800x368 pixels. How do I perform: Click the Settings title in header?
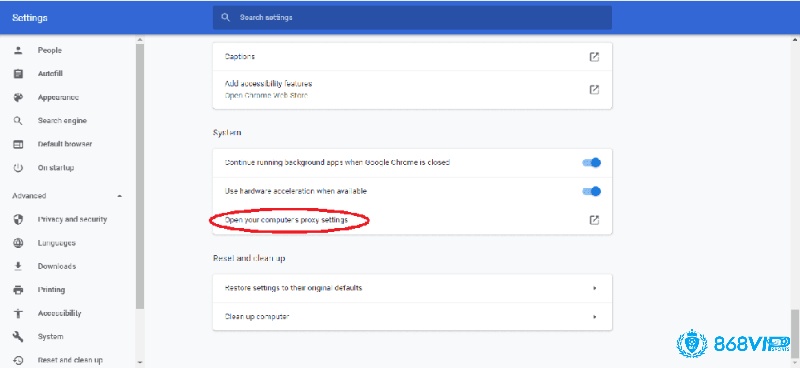point(30,18)
